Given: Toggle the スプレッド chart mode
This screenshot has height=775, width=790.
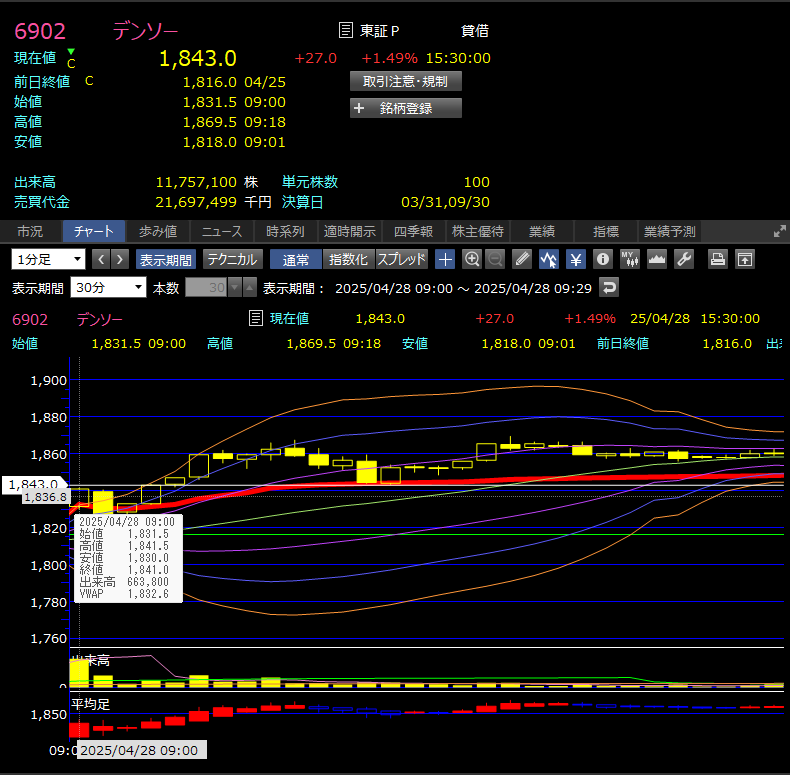Looking at the screenshot, I should pyautogui.click(x=401, y=259).
